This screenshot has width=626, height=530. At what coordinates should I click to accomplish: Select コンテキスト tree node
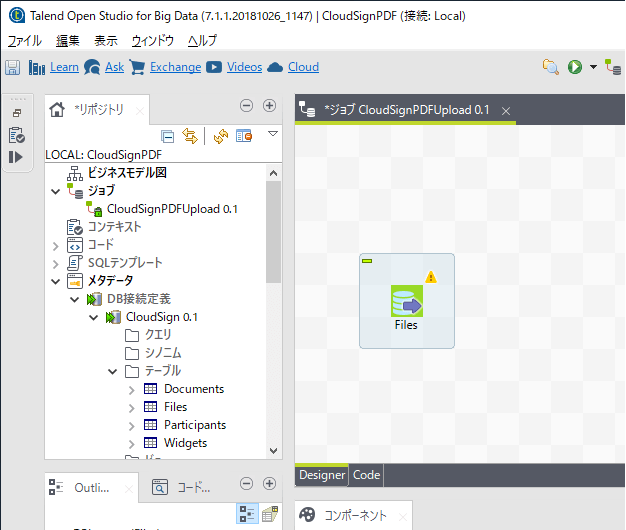pyautogui.click(x=115, y=227)
